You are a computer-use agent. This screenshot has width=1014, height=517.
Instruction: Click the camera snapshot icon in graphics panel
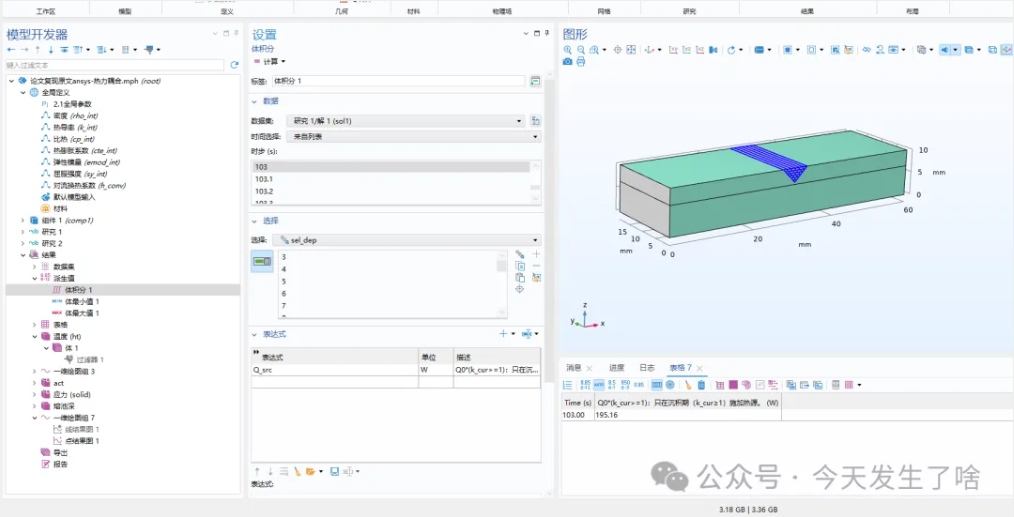click(x=567, y=61)
